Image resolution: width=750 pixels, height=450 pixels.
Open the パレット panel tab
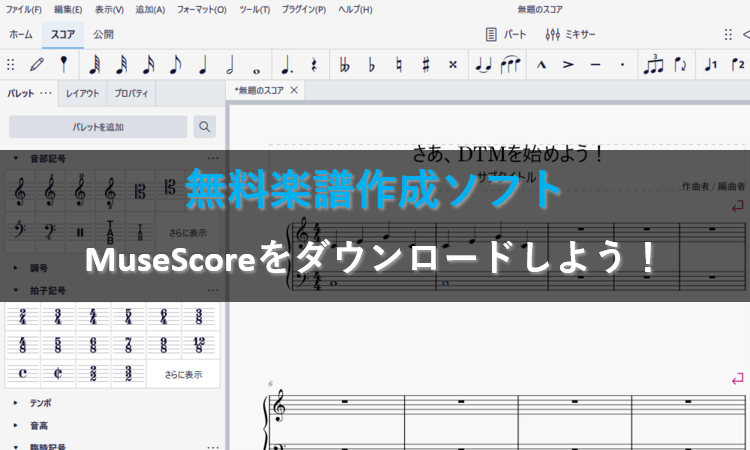point(21,93)
